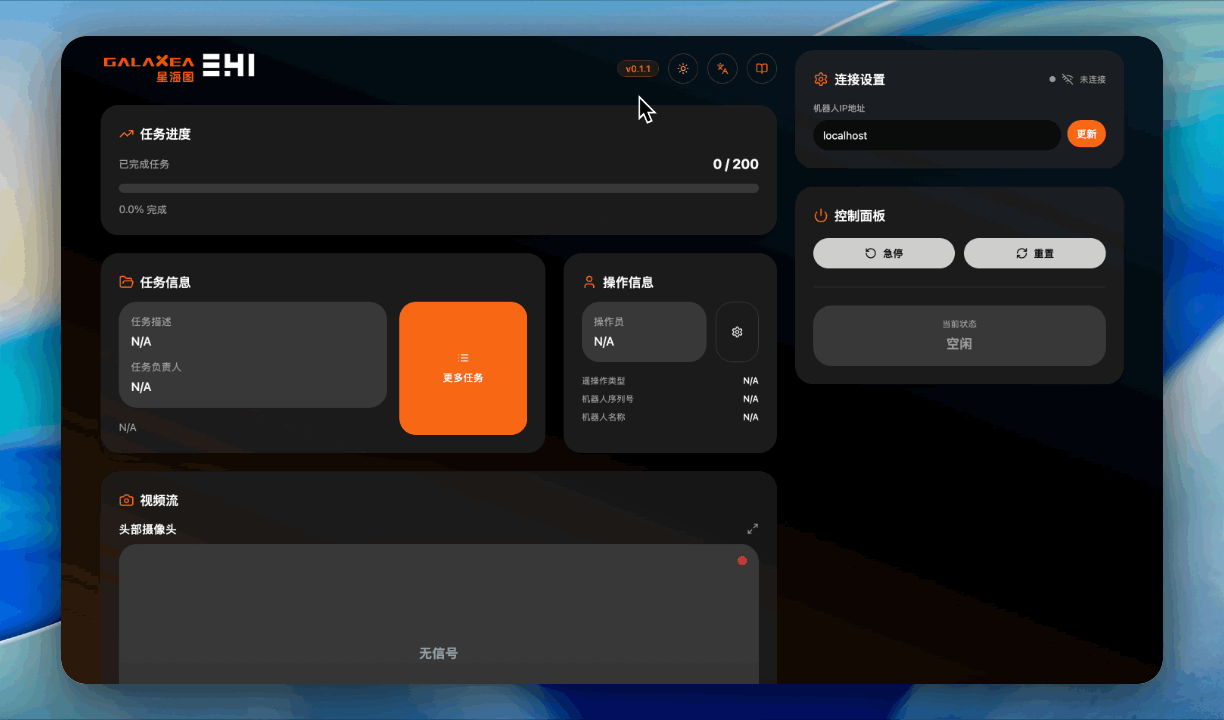Viewport: 1224px width, 720px height.
Task: Open operator settings gear in 操作信息 panel
Action: tap(737, 331)
